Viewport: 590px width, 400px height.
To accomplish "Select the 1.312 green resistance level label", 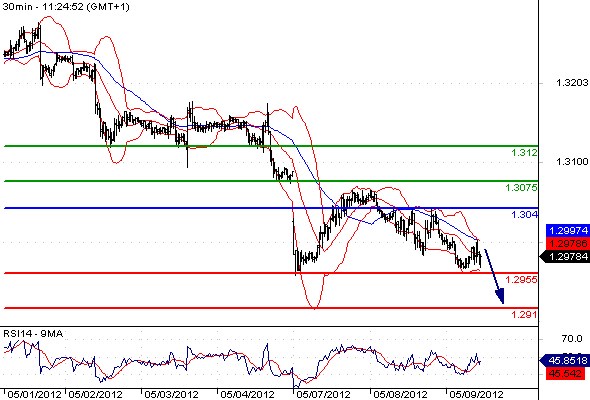I will (524, 152).
